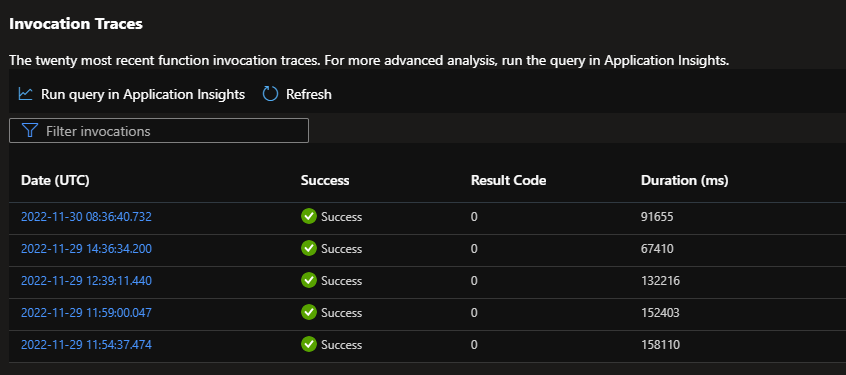The width and height of the screenshot is (846, 375).
Task: Select duration value 132216
Action: pyautogui.click(x=660, y=281)
